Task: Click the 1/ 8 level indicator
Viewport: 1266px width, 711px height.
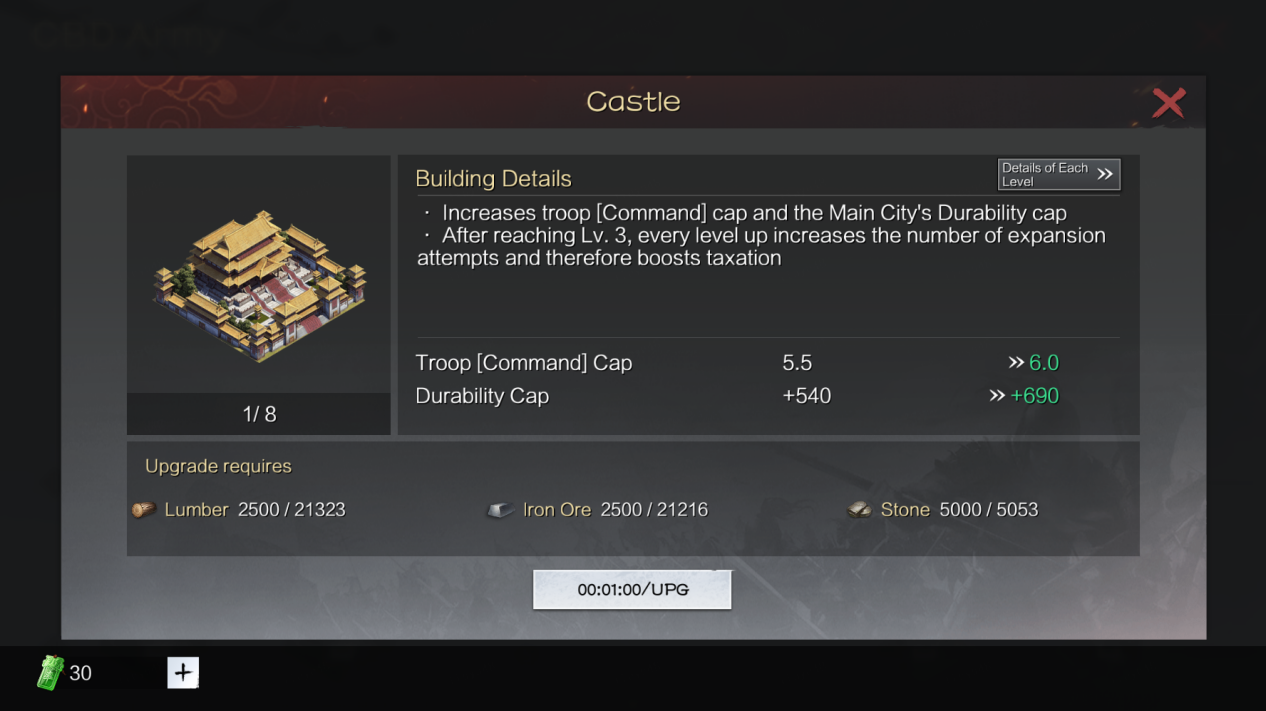Action: pyautogui.click(x=259, y=414)
